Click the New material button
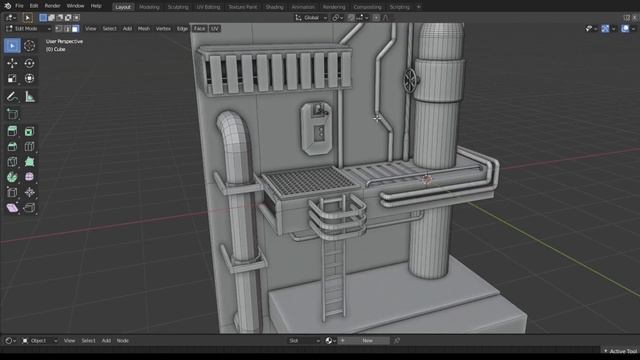The width and height of the screenshot is (640, 360). point(367,340)
